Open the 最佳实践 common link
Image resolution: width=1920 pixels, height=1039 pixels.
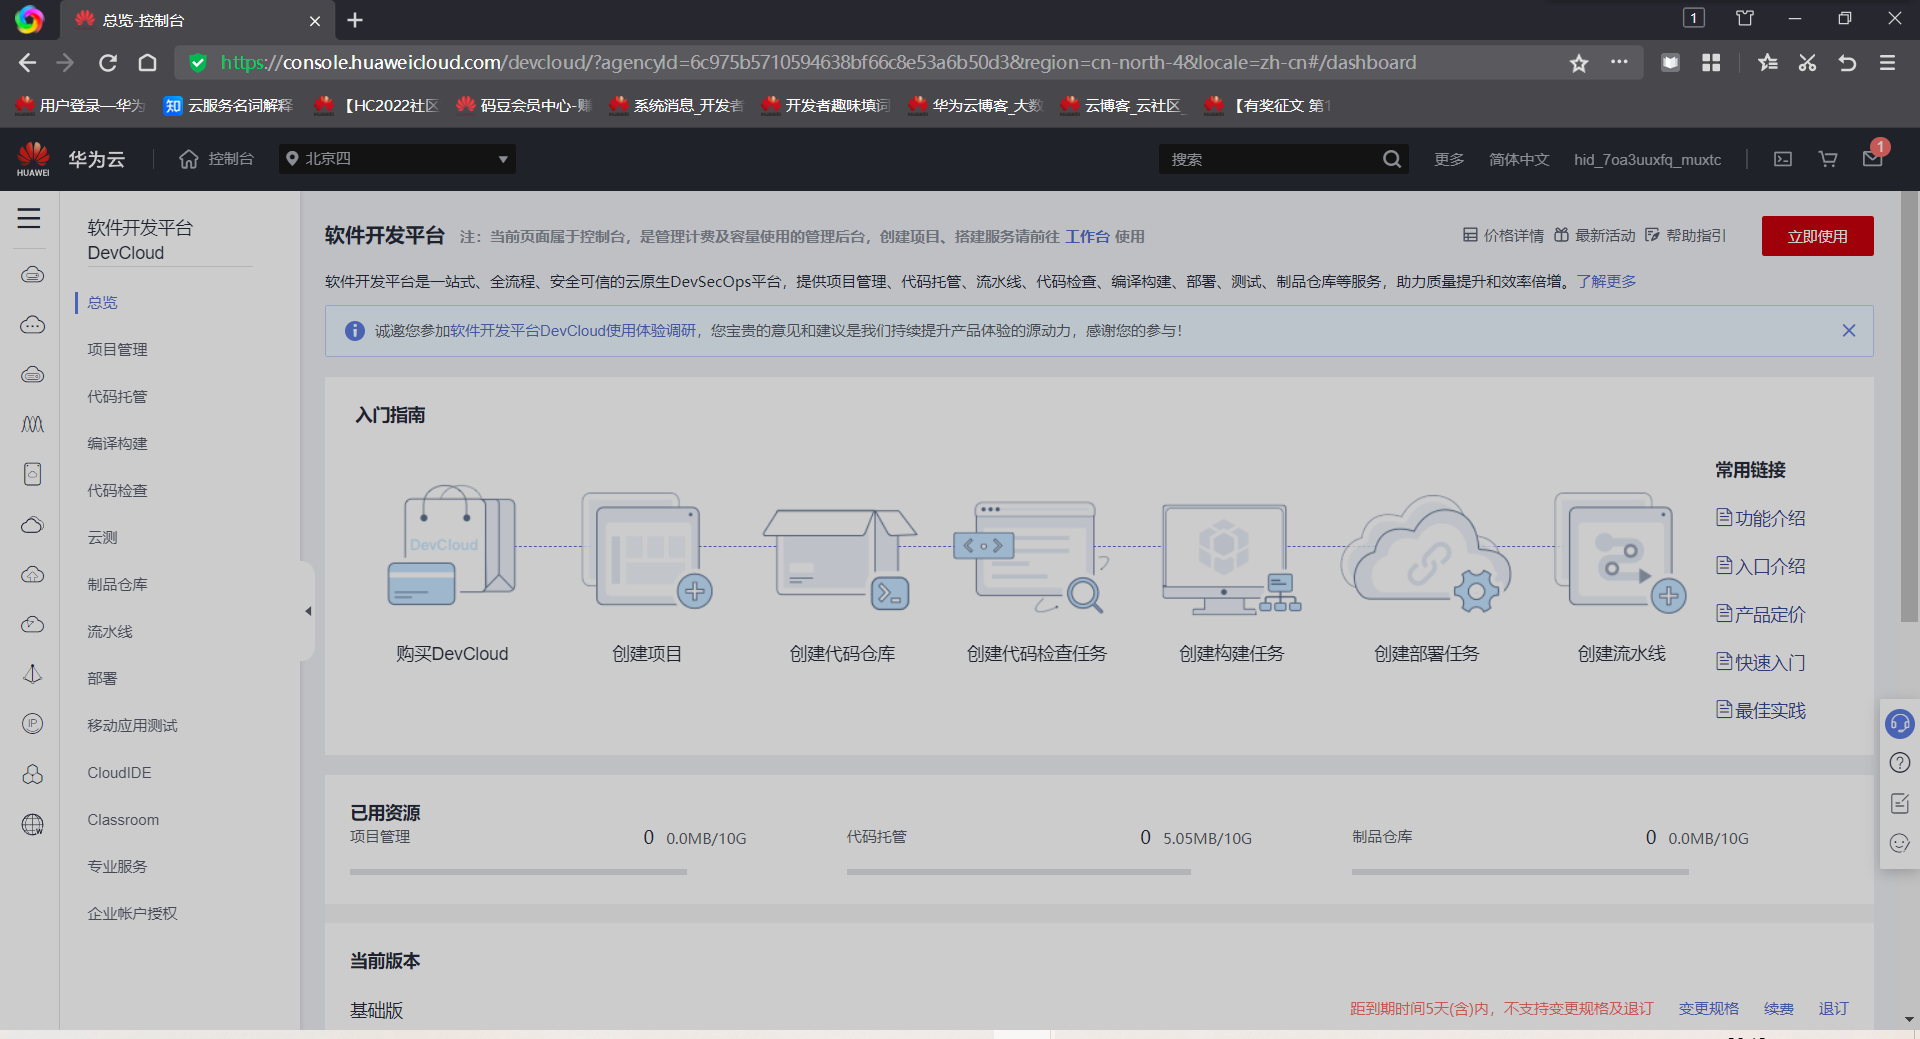(x=1761, y=710)
